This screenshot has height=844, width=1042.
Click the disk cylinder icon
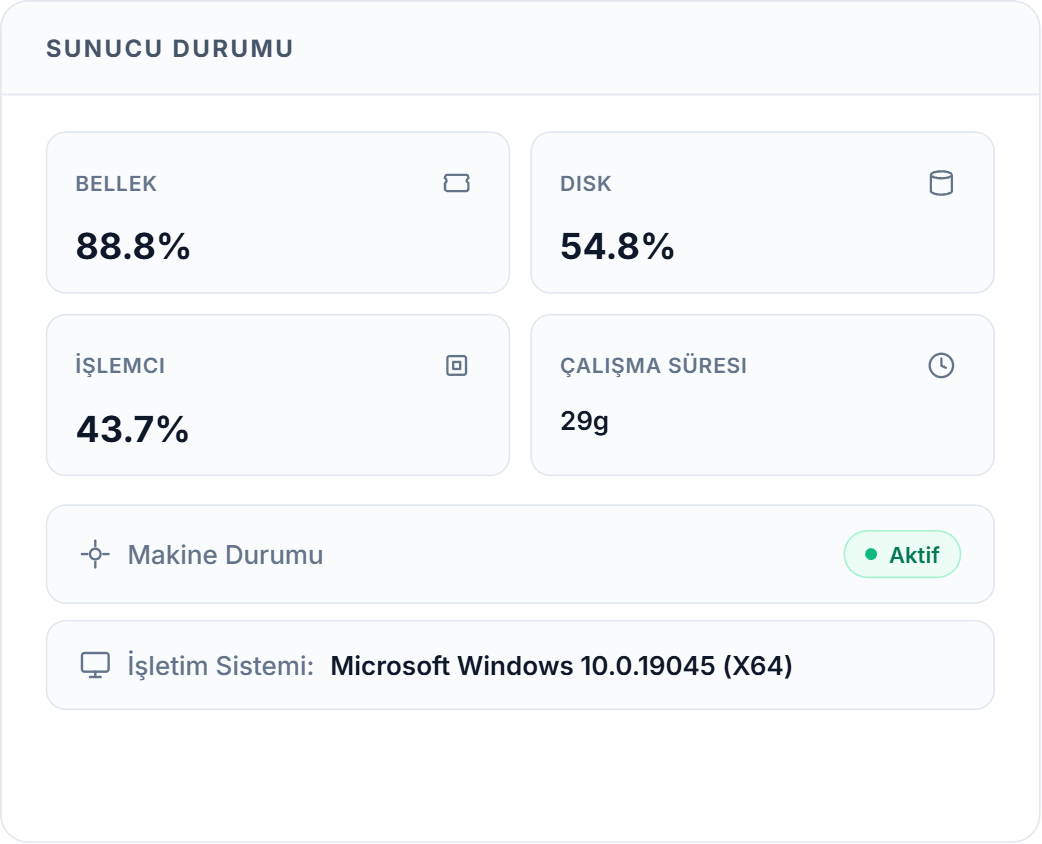point(941,183)
